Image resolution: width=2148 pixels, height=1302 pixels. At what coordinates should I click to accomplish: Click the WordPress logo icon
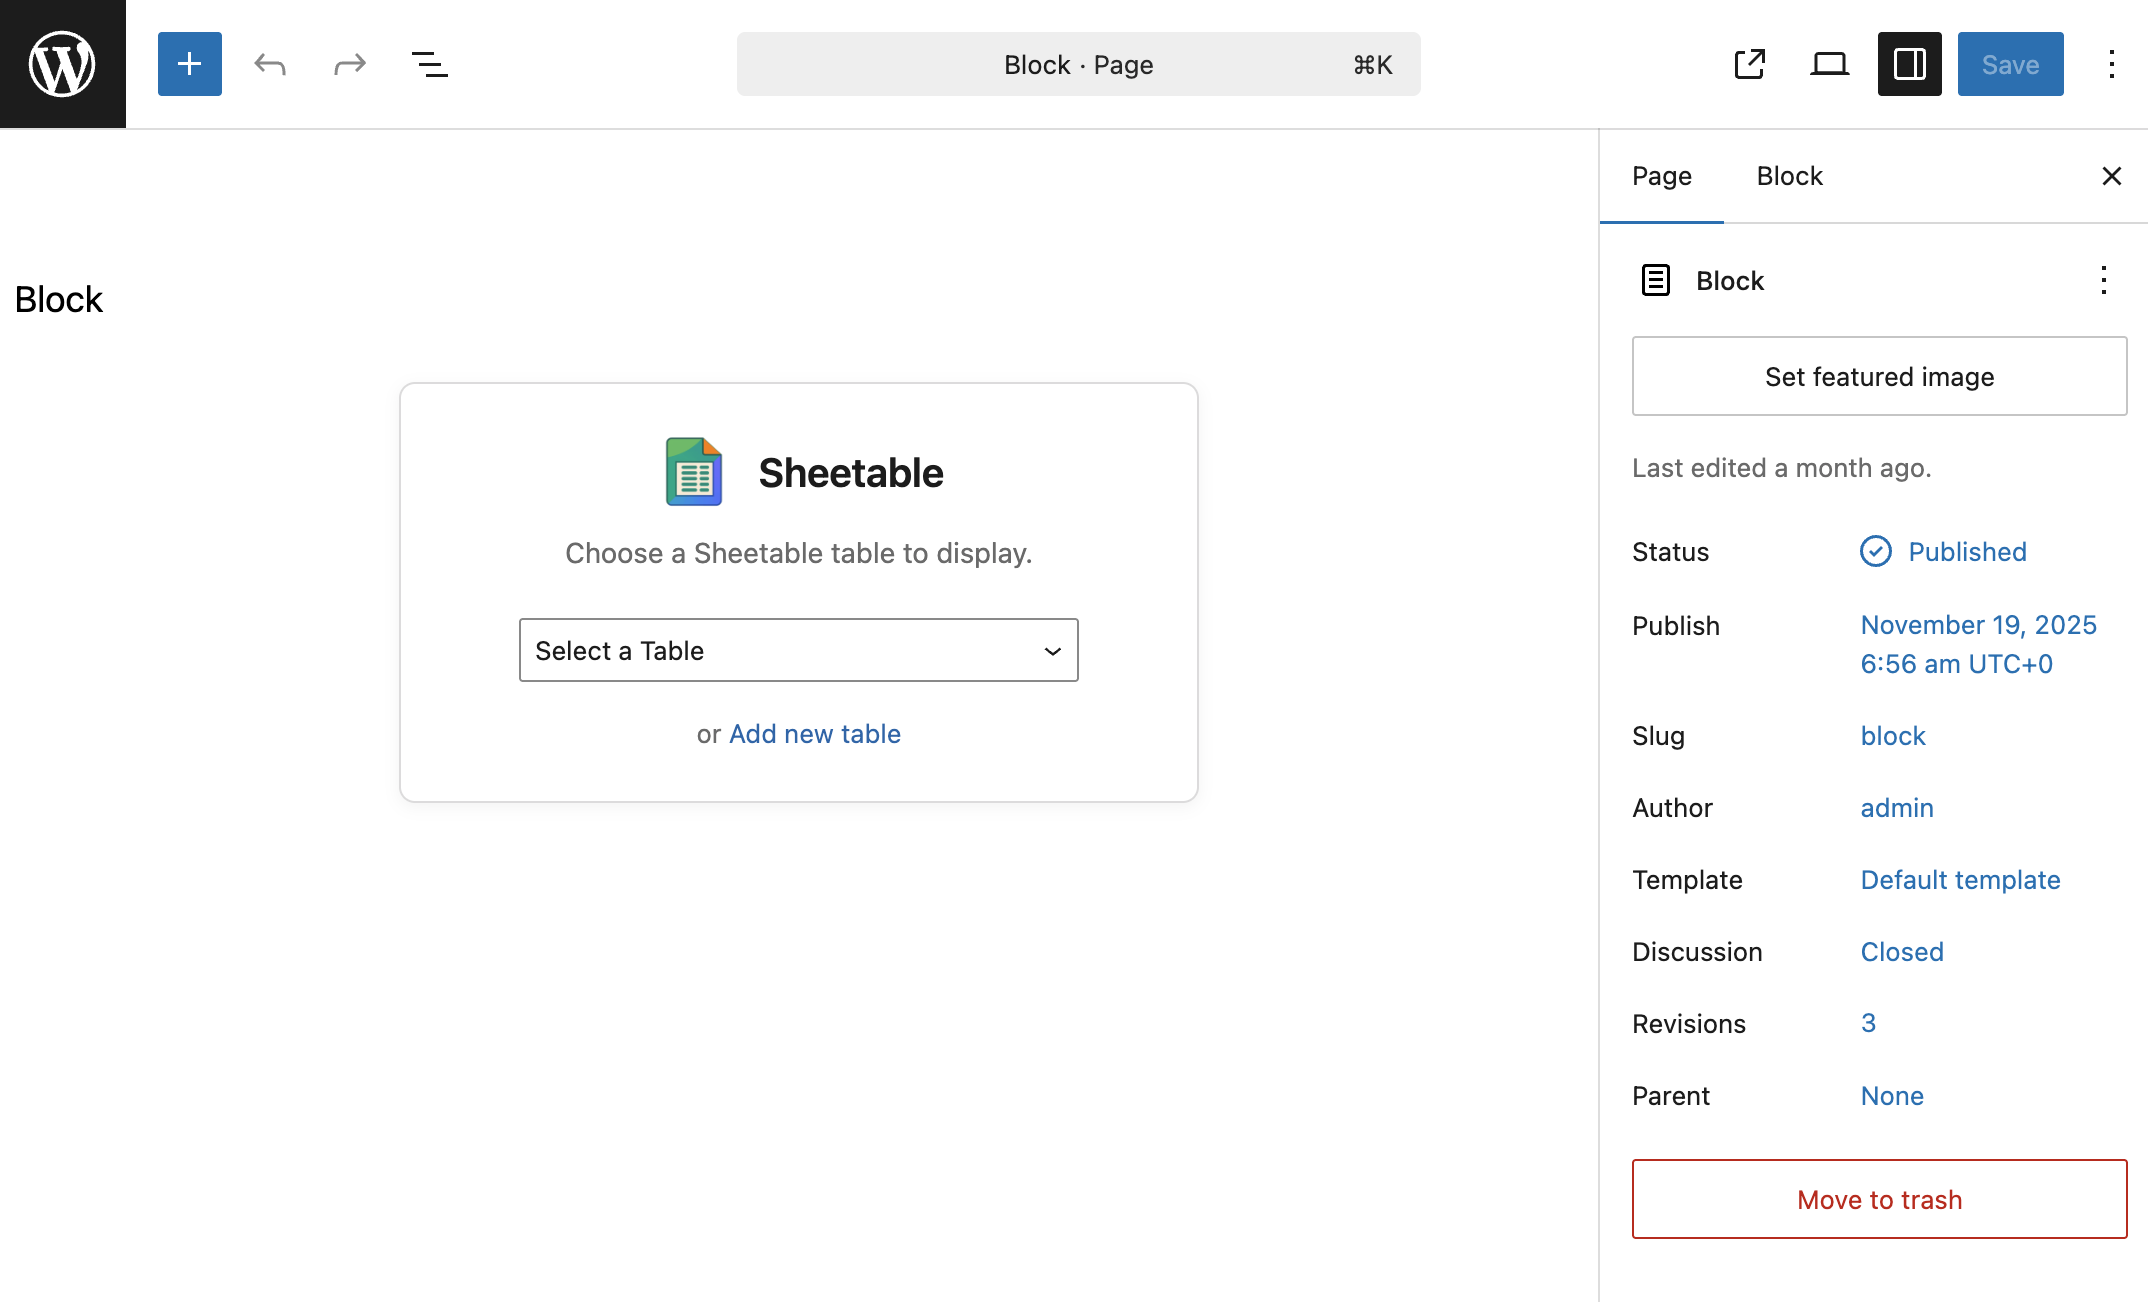coord(62,64)
